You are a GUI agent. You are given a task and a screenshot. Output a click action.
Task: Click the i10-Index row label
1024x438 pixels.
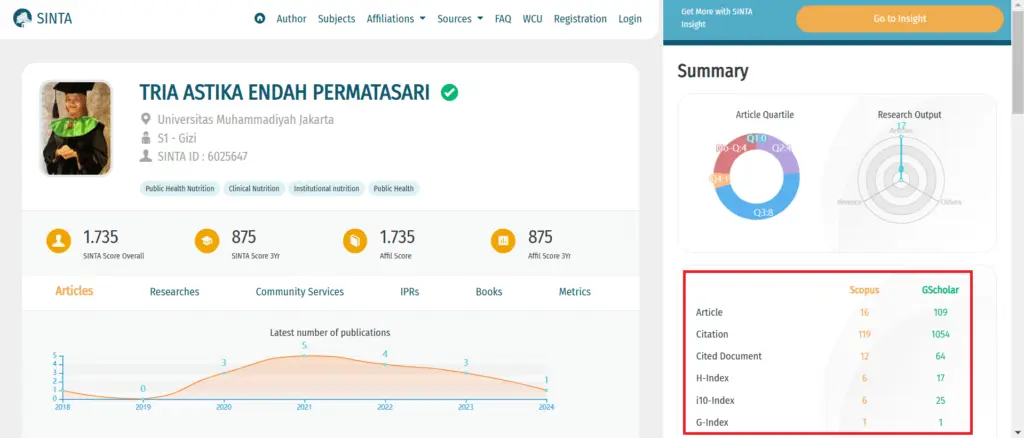(715, 400)
